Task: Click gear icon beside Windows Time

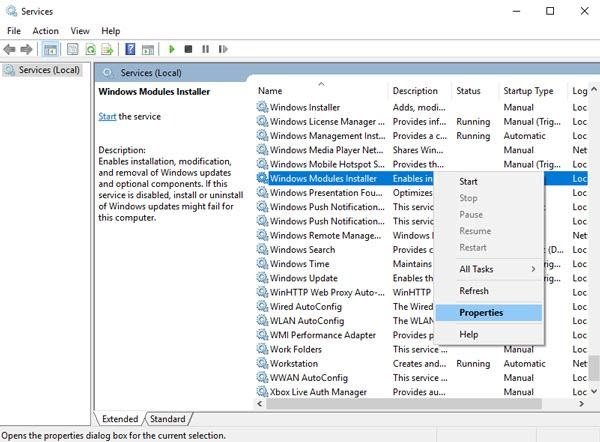Action: click(262, 264)
